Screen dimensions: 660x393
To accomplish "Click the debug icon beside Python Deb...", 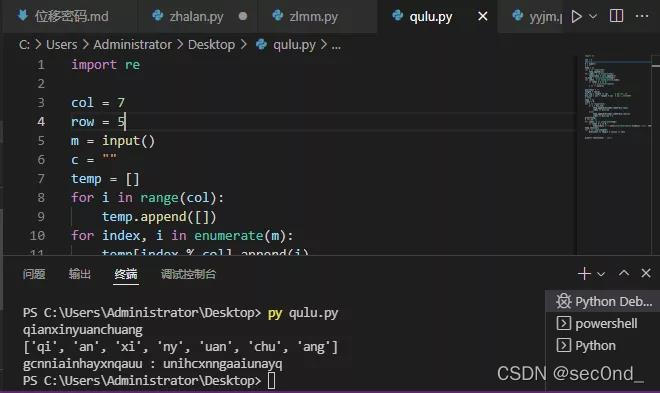I will click(x=564, y=301).
